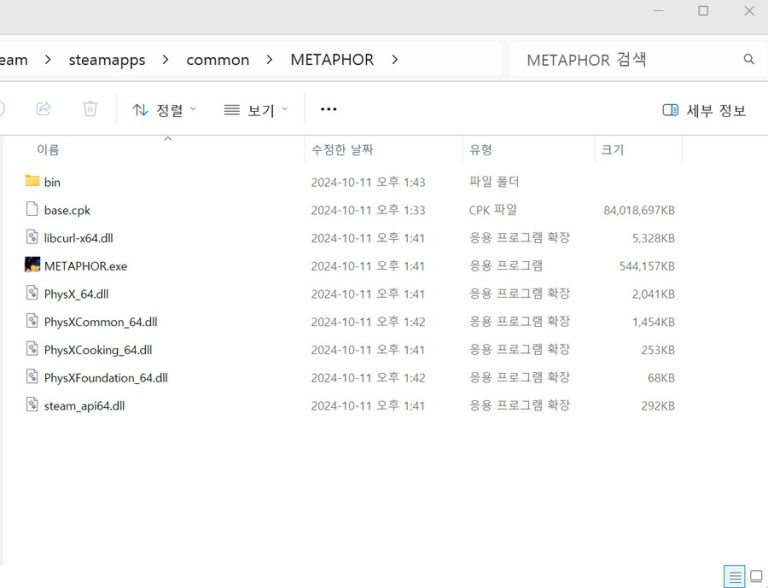Select the libcurl-x64.dll file icon
This screenshot has height=588, width=768.
pos(32,237)
